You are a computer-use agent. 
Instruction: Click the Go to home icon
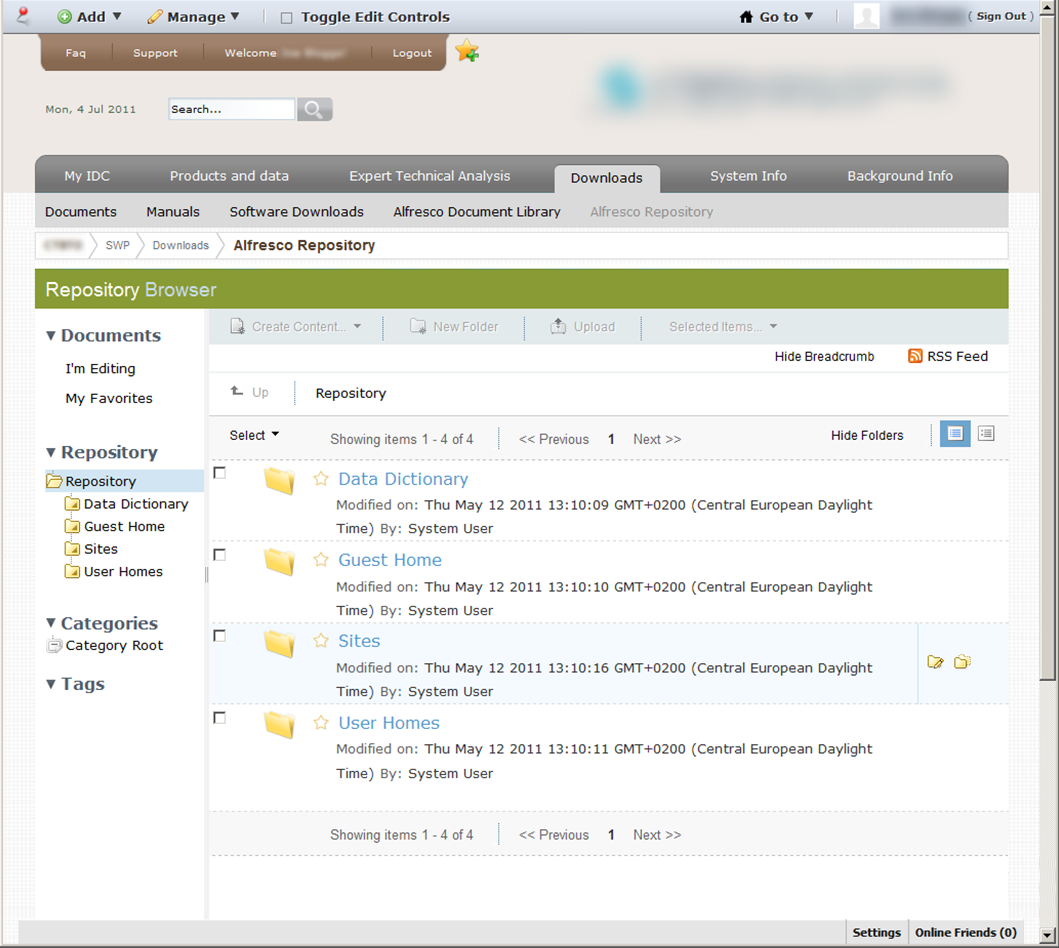click(x=746, y=17)
